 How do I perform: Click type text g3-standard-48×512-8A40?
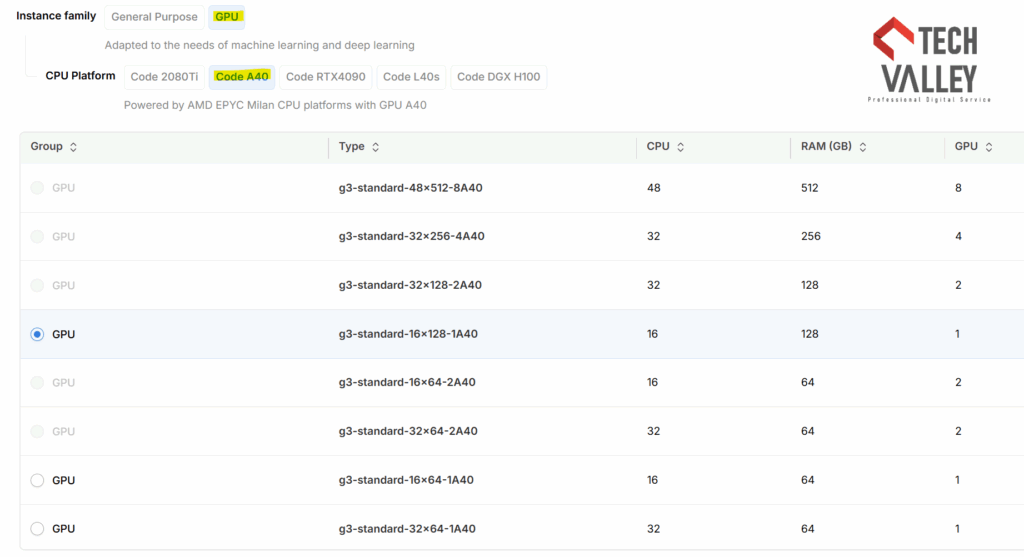click(410, 188)
